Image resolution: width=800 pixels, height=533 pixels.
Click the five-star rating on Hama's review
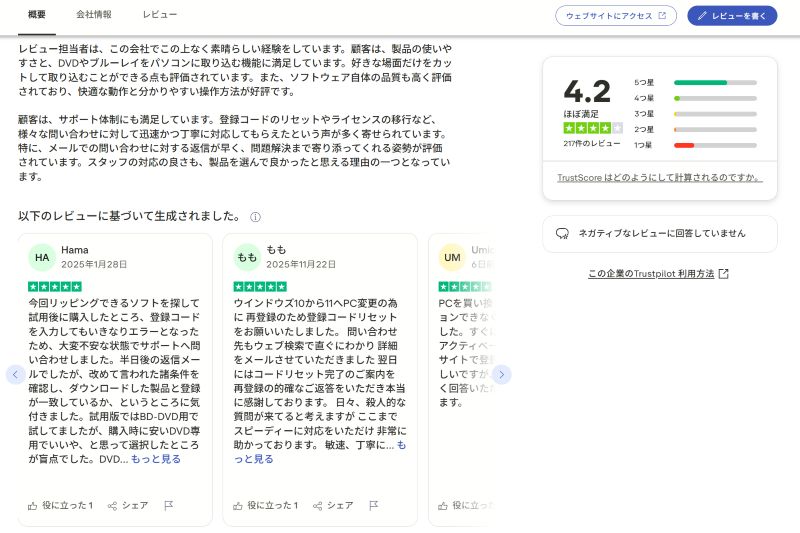pyautogui.click(x=55, y=287)
